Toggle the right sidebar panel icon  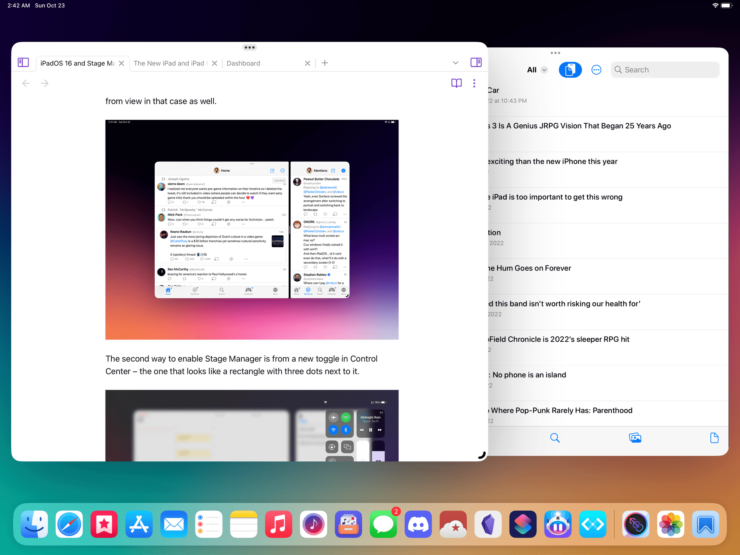coord(476,62)
